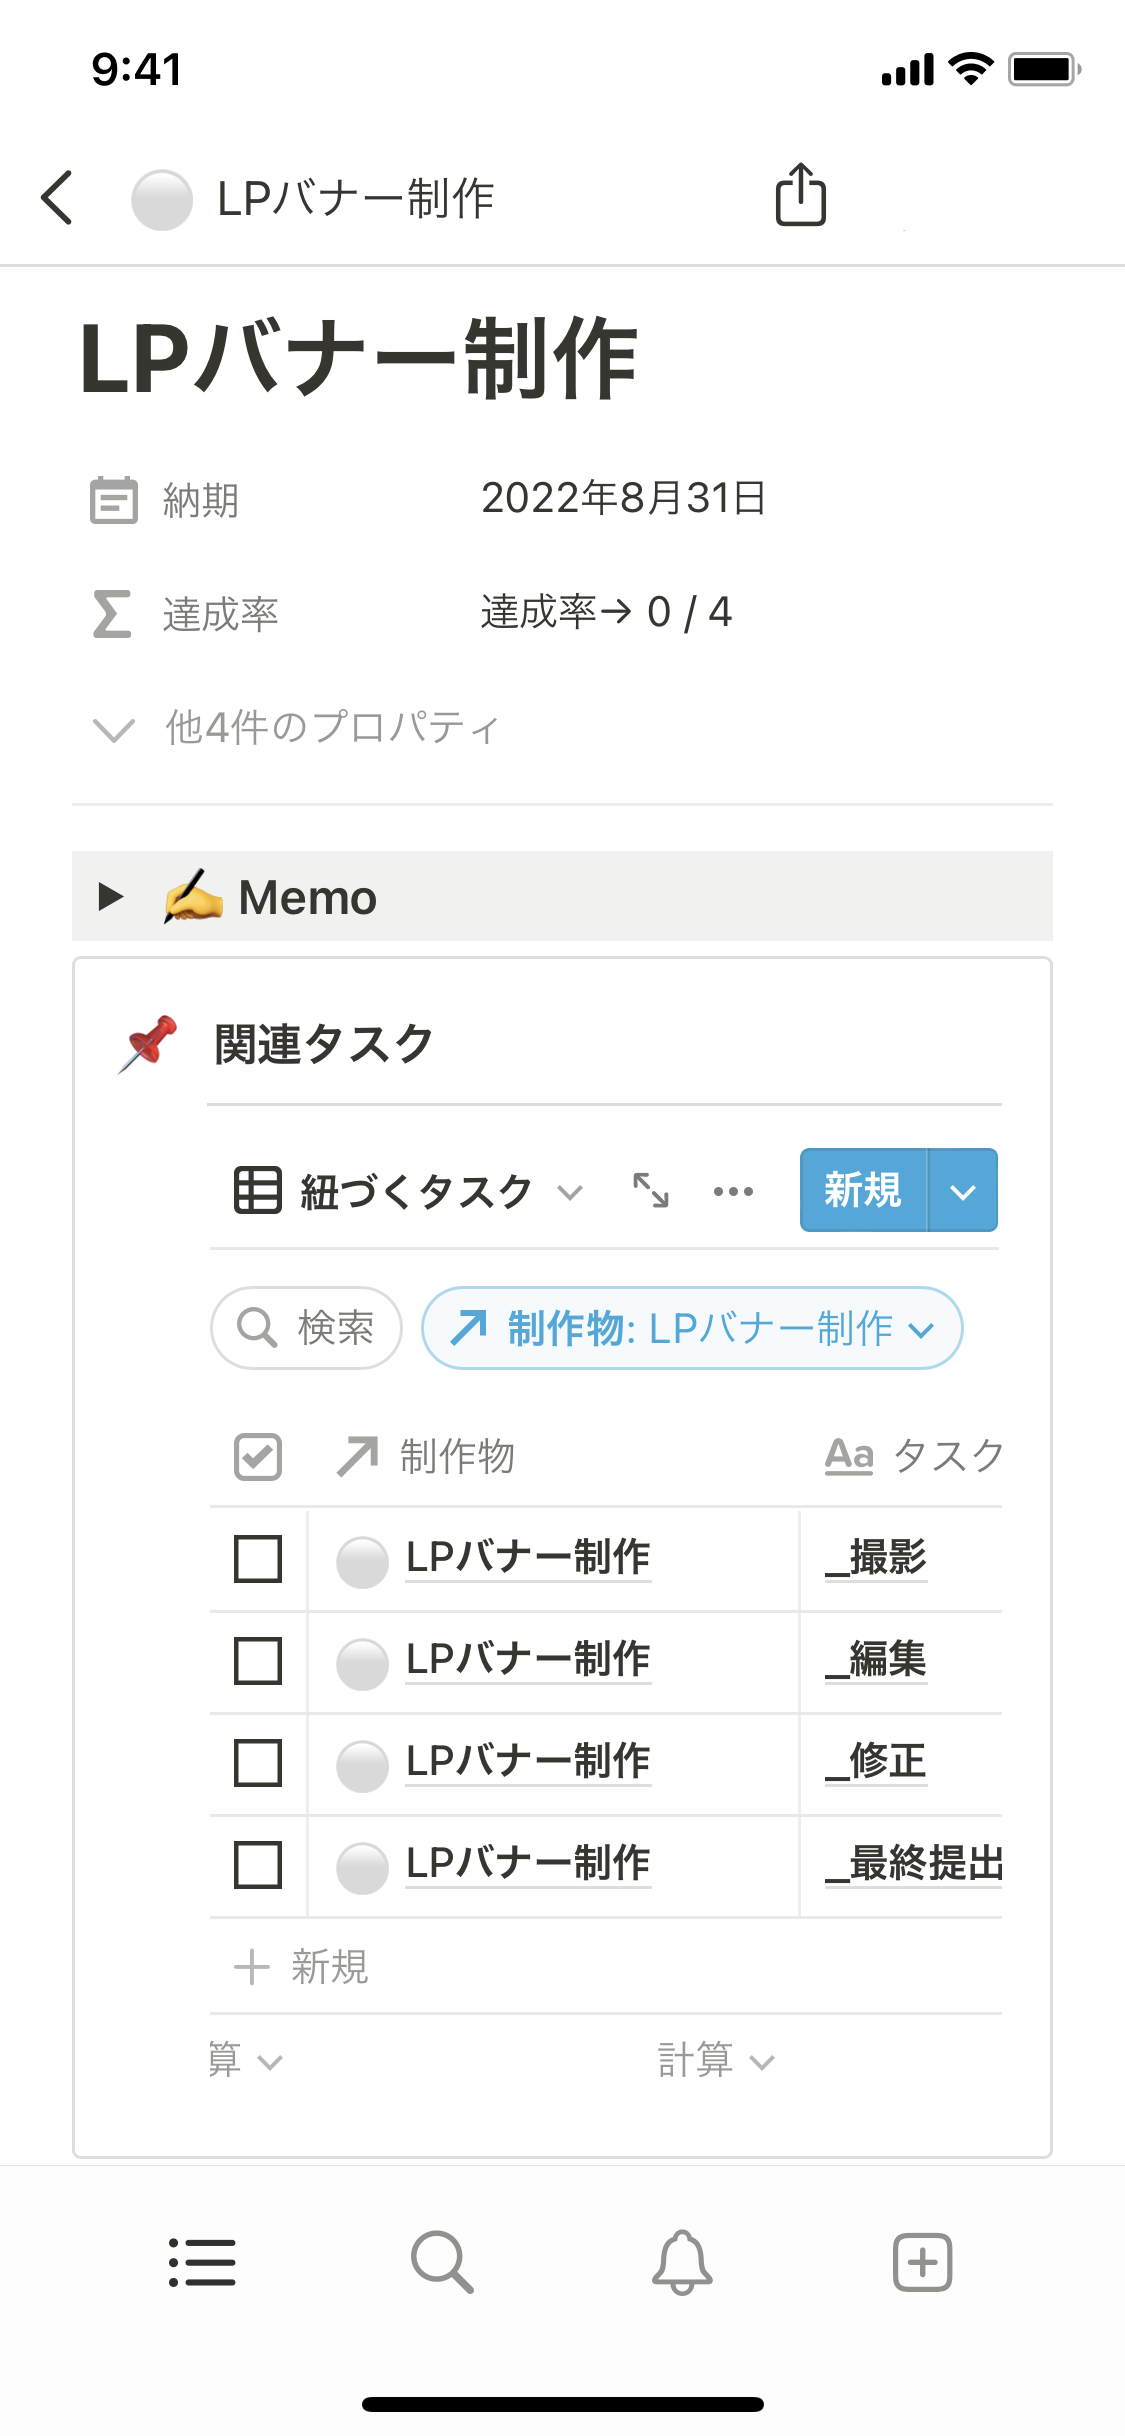Tap the search magnifier in bottom bar
1125x2436 pixels.
pyautogui.click(x=441, y=2262)
